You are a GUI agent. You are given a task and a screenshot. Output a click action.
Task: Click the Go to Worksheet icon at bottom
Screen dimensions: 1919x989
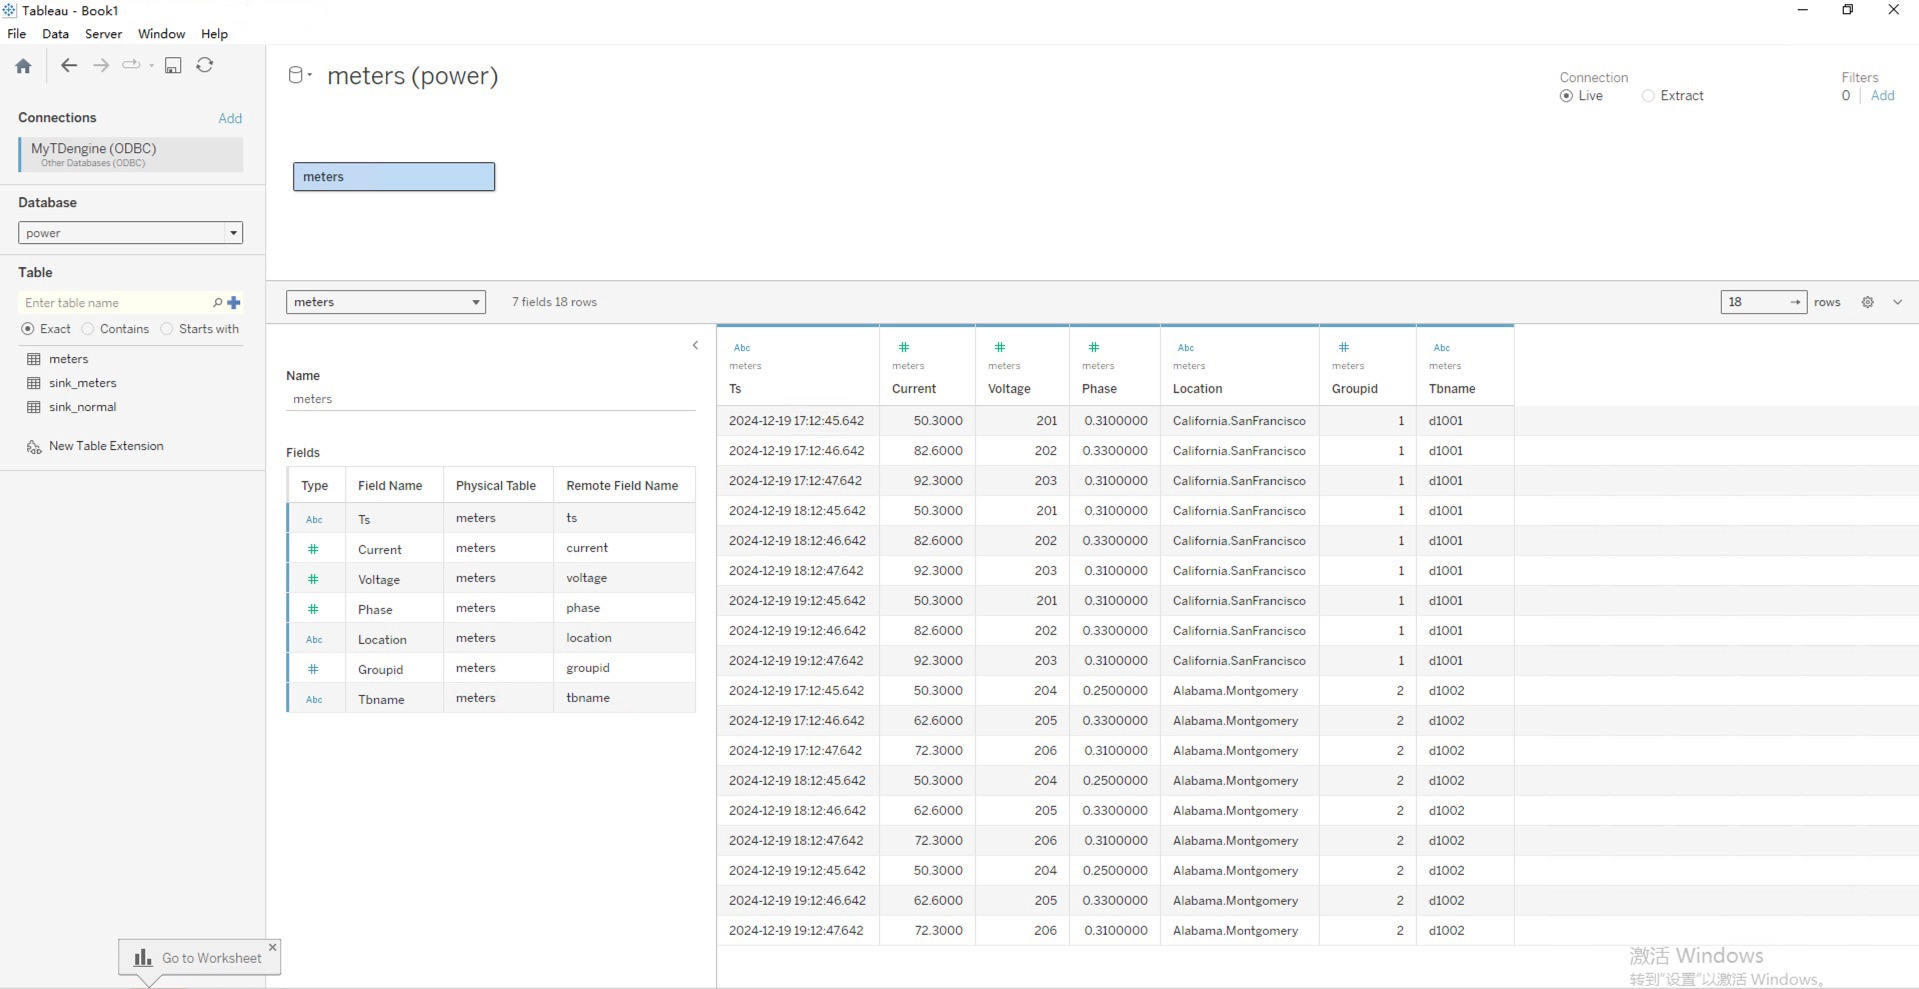pos(144,957)
